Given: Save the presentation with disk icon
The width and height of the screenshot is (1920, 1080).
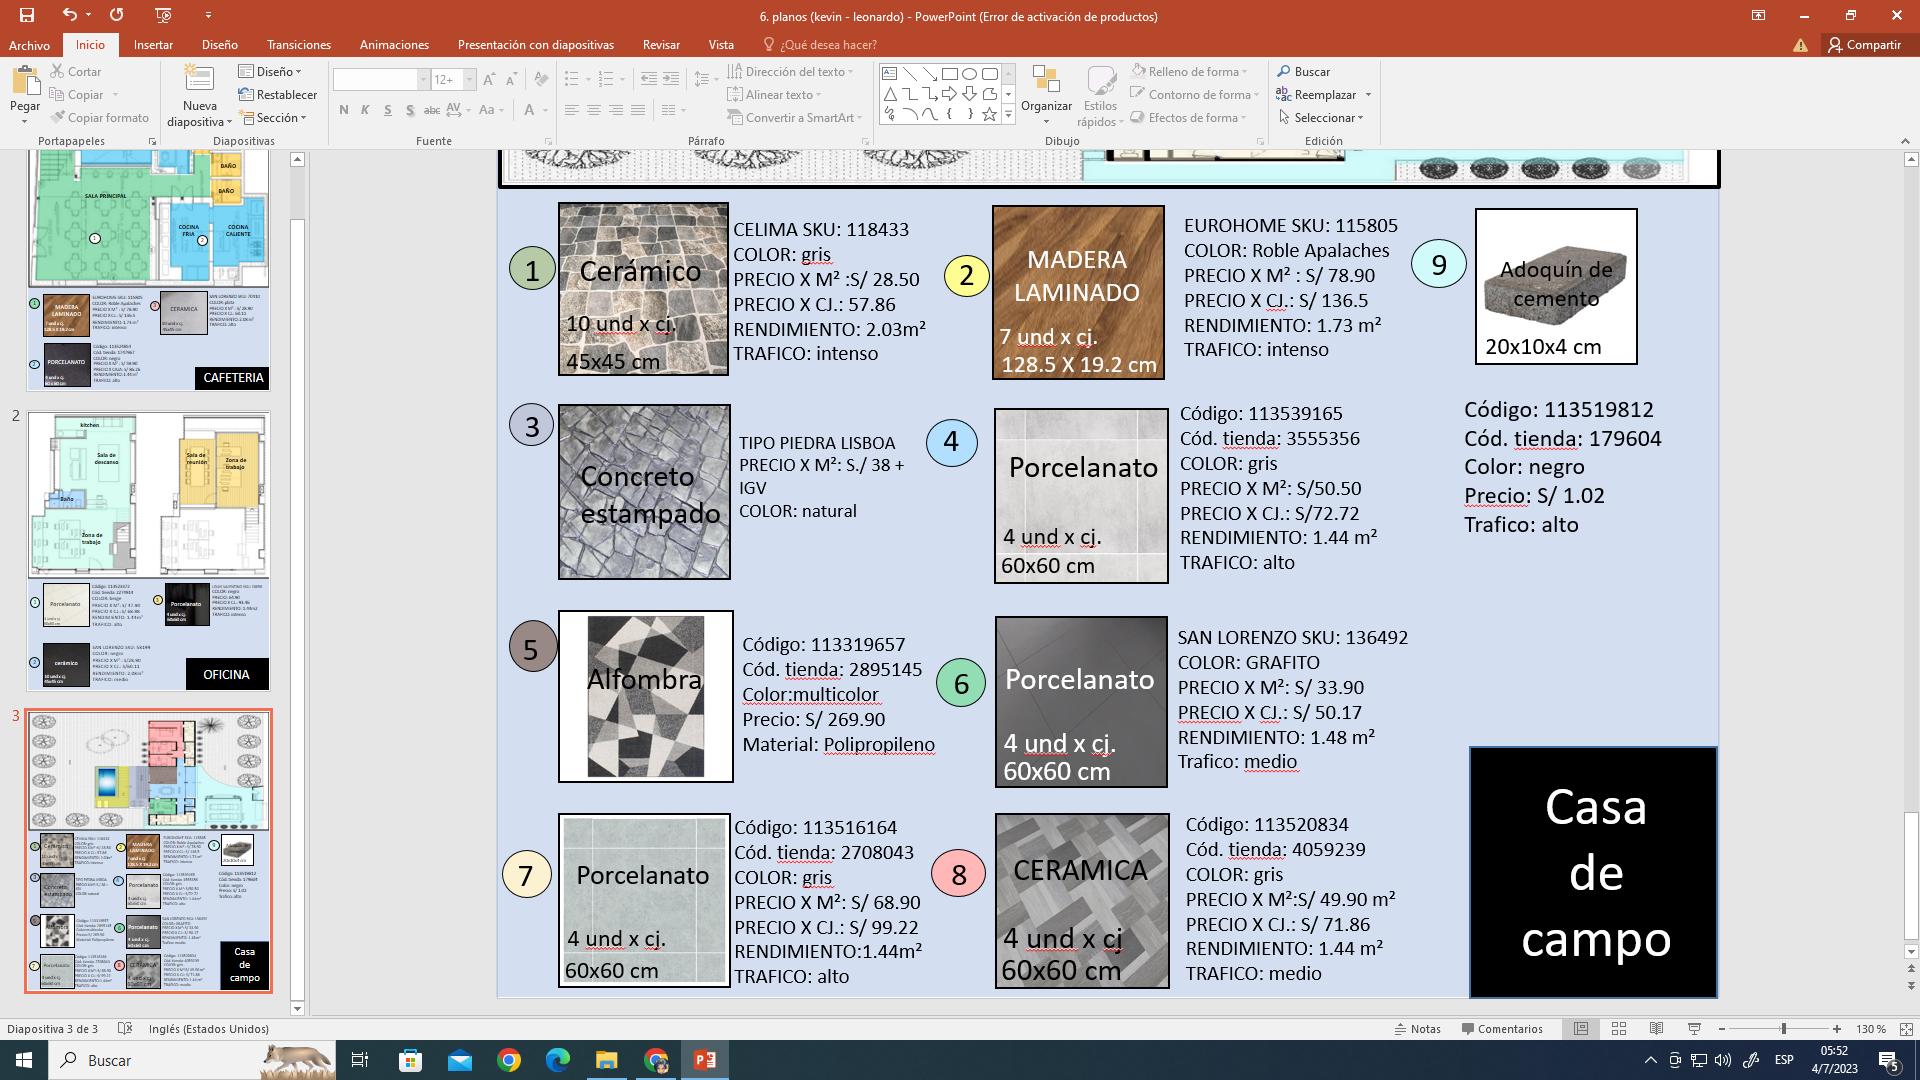Looking at the screenshot, I should pos(26,15).
